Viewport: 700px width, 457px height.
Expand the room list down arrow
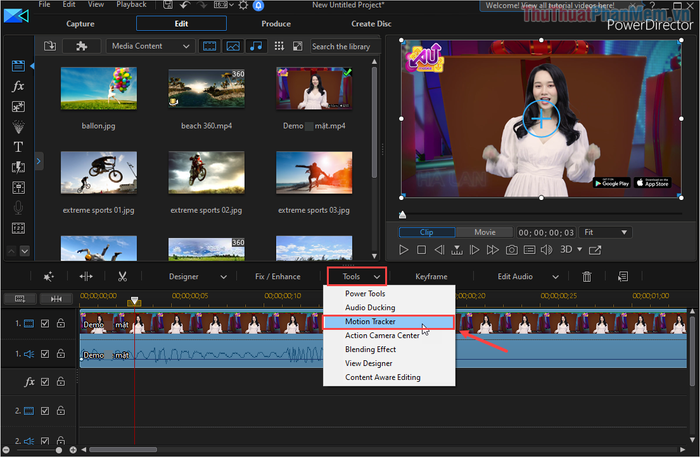click(25, 251)
